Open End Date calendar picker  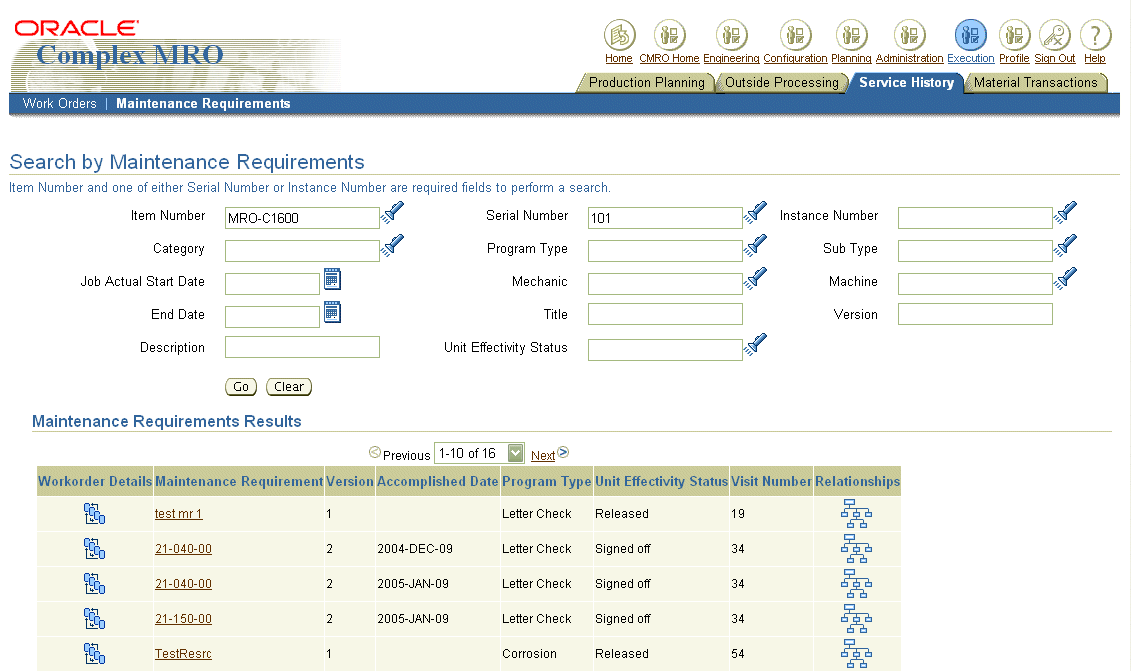(332, 312)
